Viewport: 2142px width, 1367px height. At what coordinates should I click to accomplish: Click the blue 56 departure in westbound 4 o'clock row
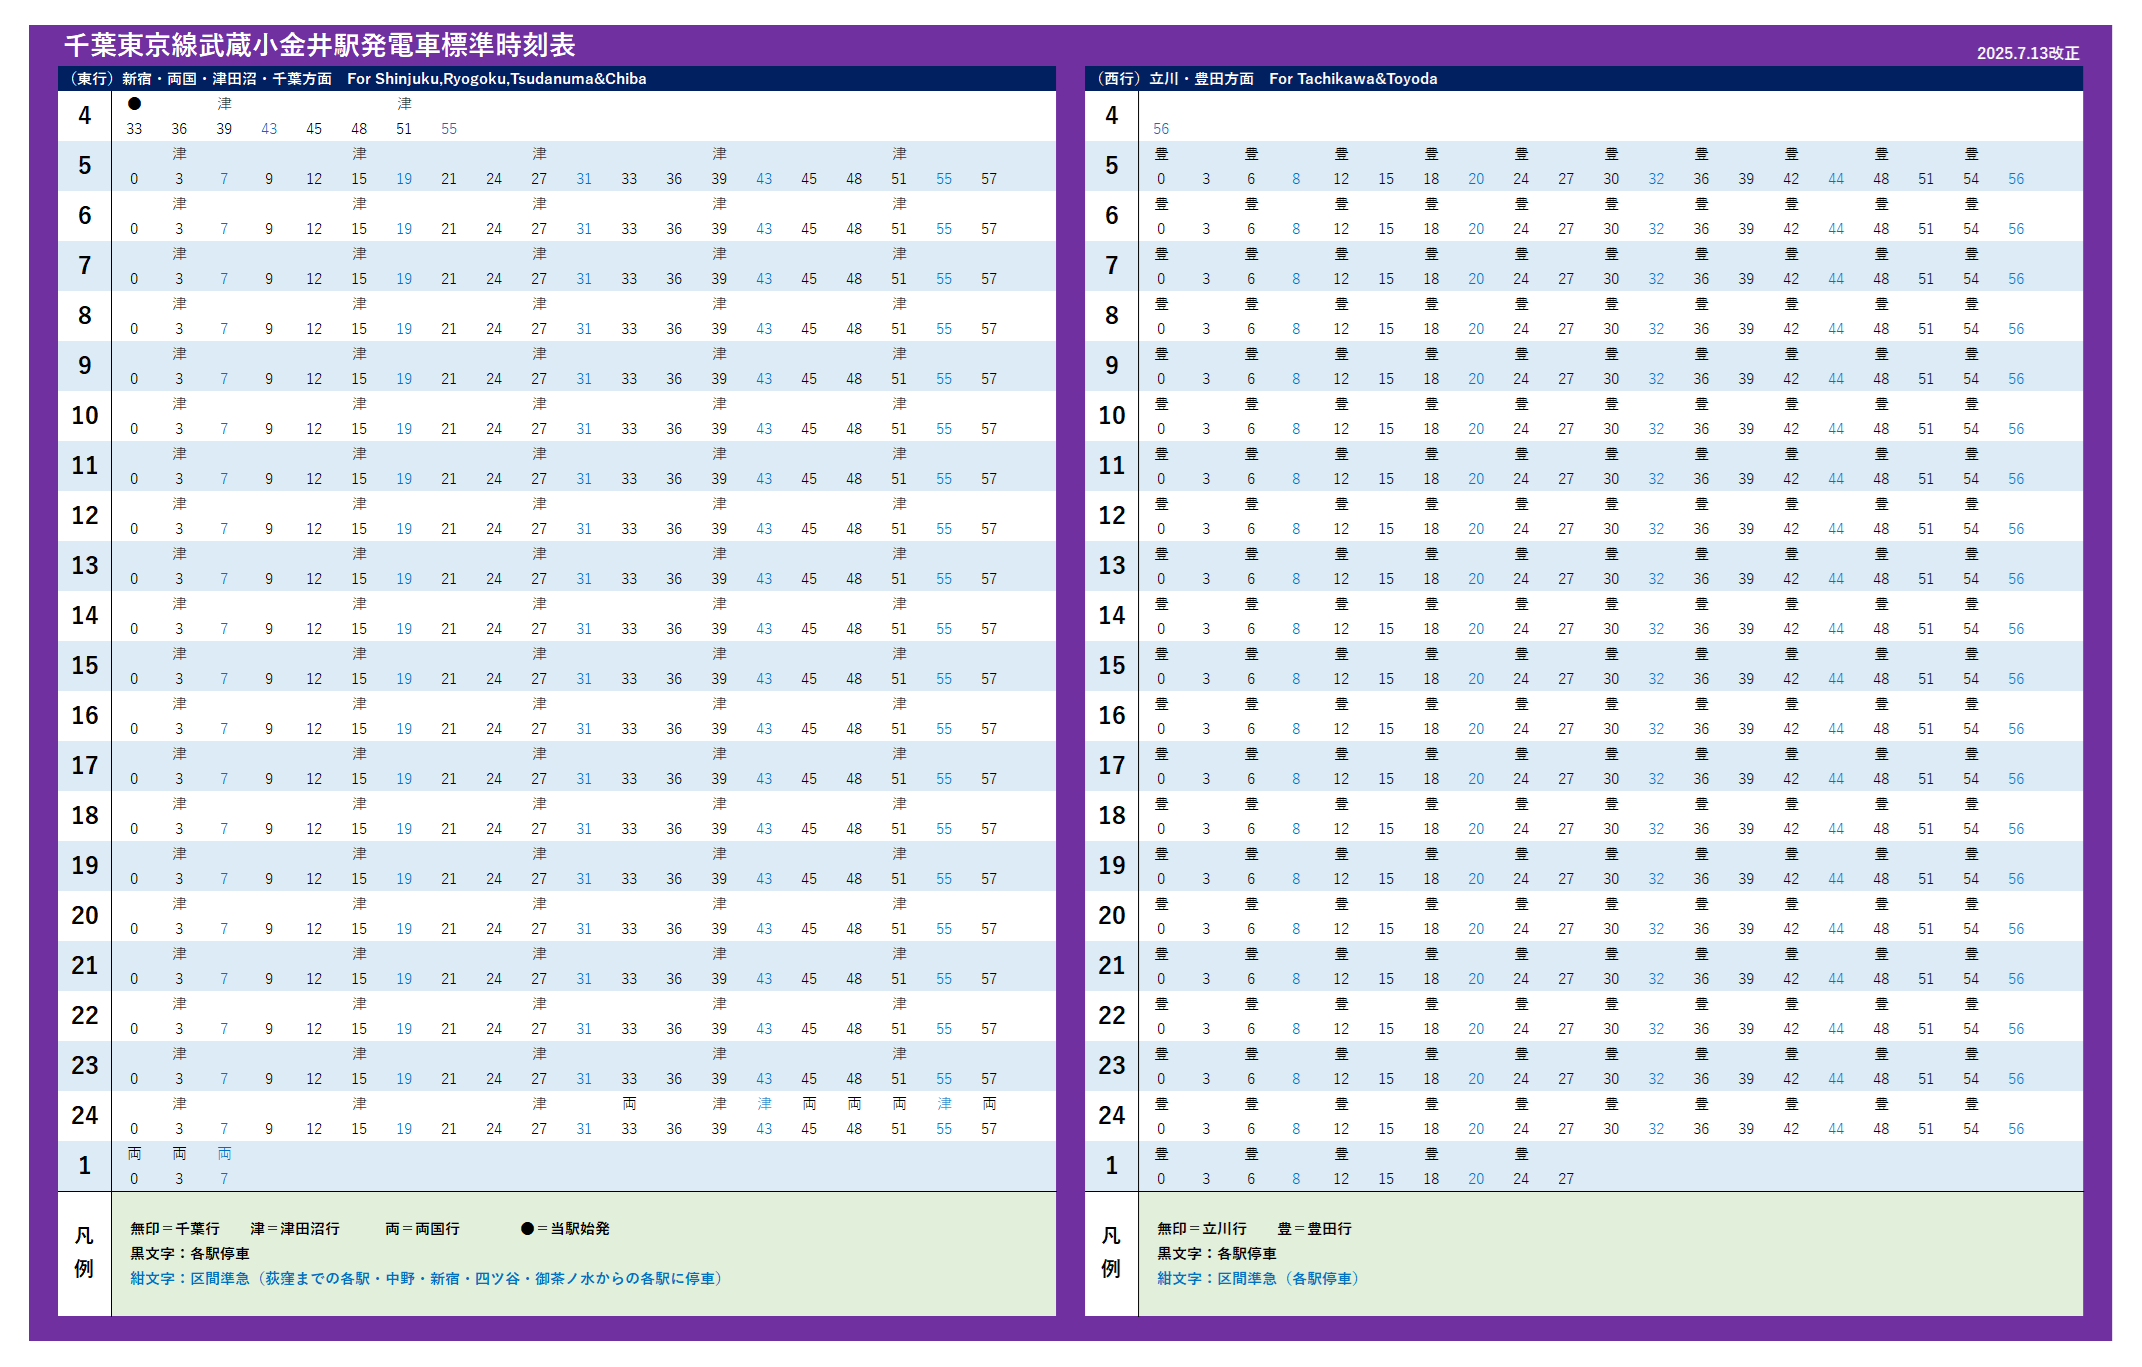click(1161, 129)
